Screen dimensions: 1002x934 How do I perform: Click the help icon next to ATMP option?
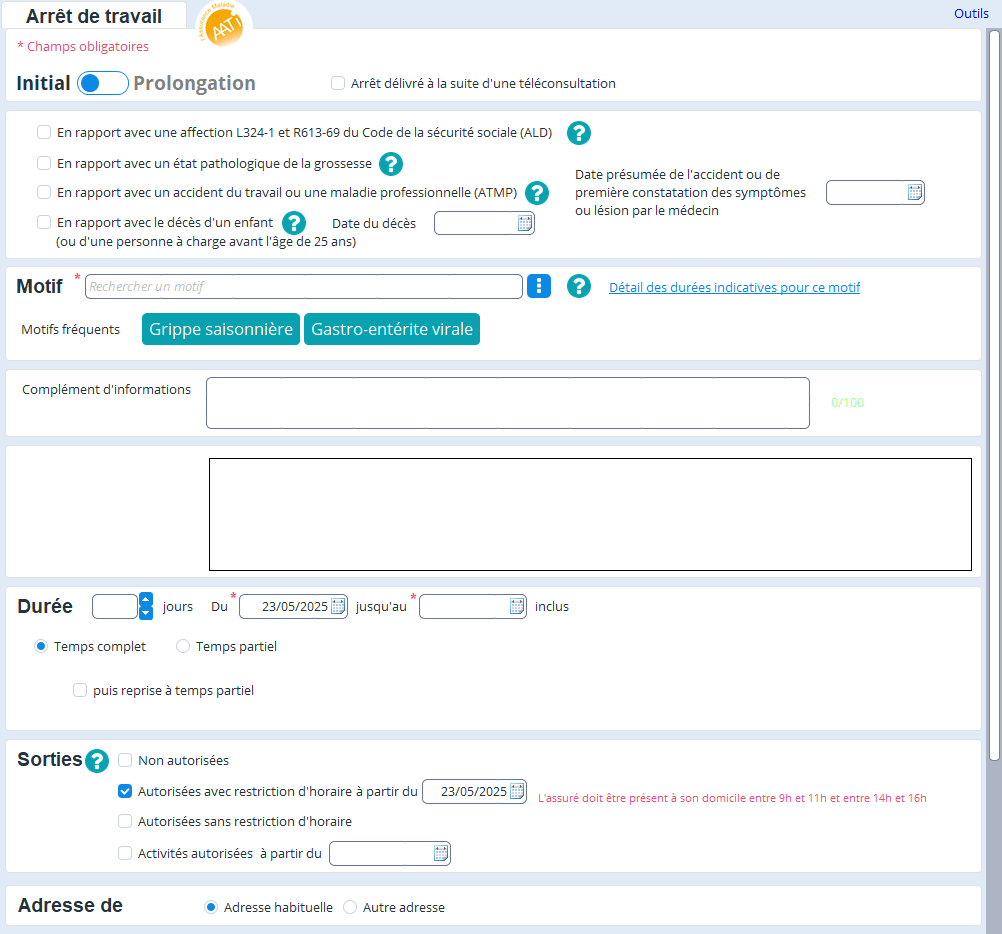[x=538, y=193]
